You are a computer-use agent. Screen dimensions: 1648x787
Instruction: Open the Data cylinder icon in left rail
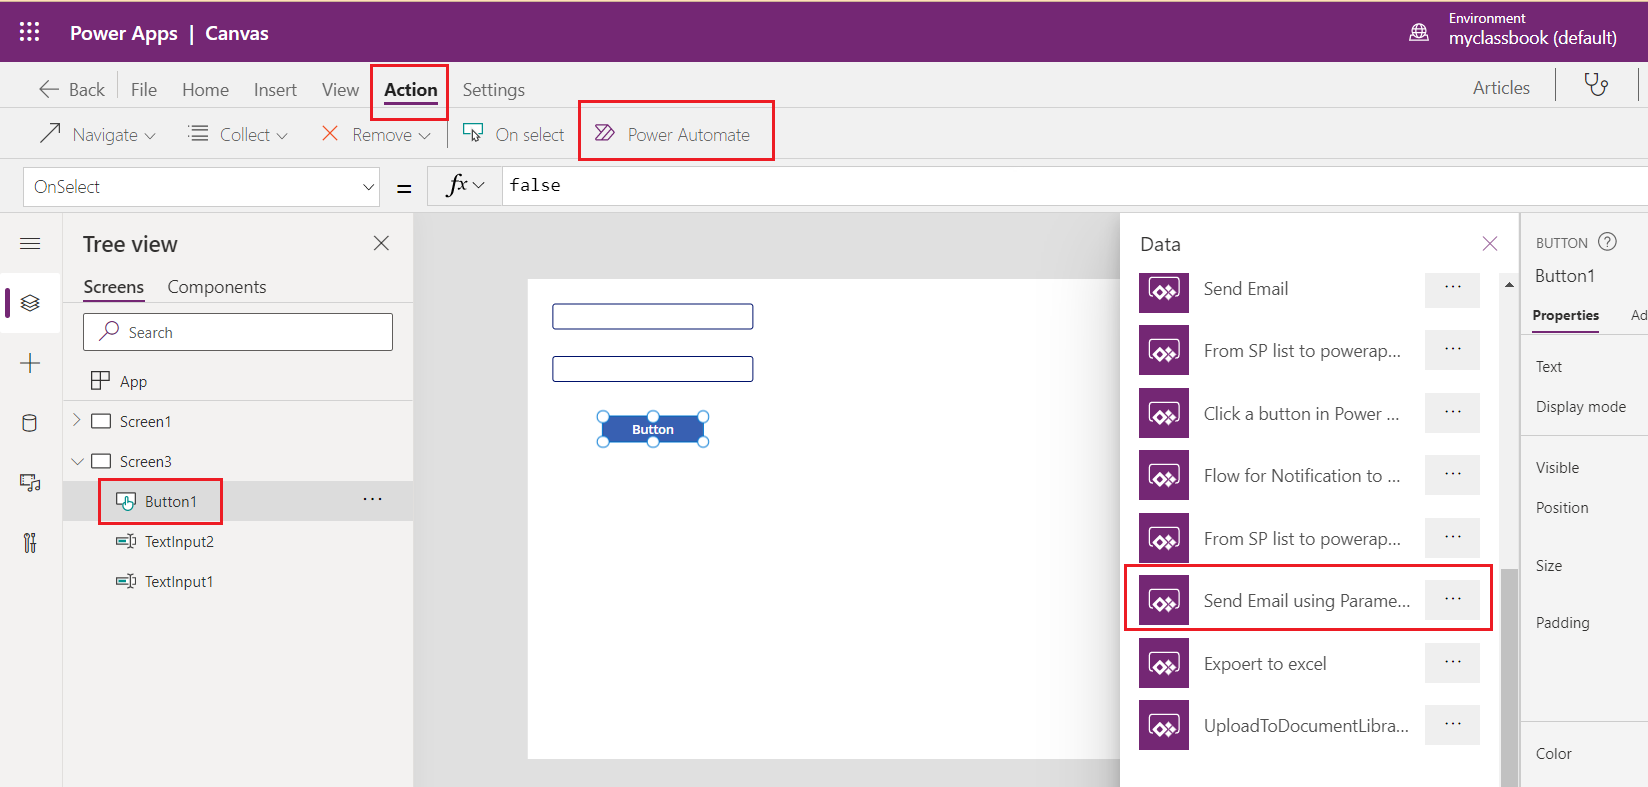point(30,423)
